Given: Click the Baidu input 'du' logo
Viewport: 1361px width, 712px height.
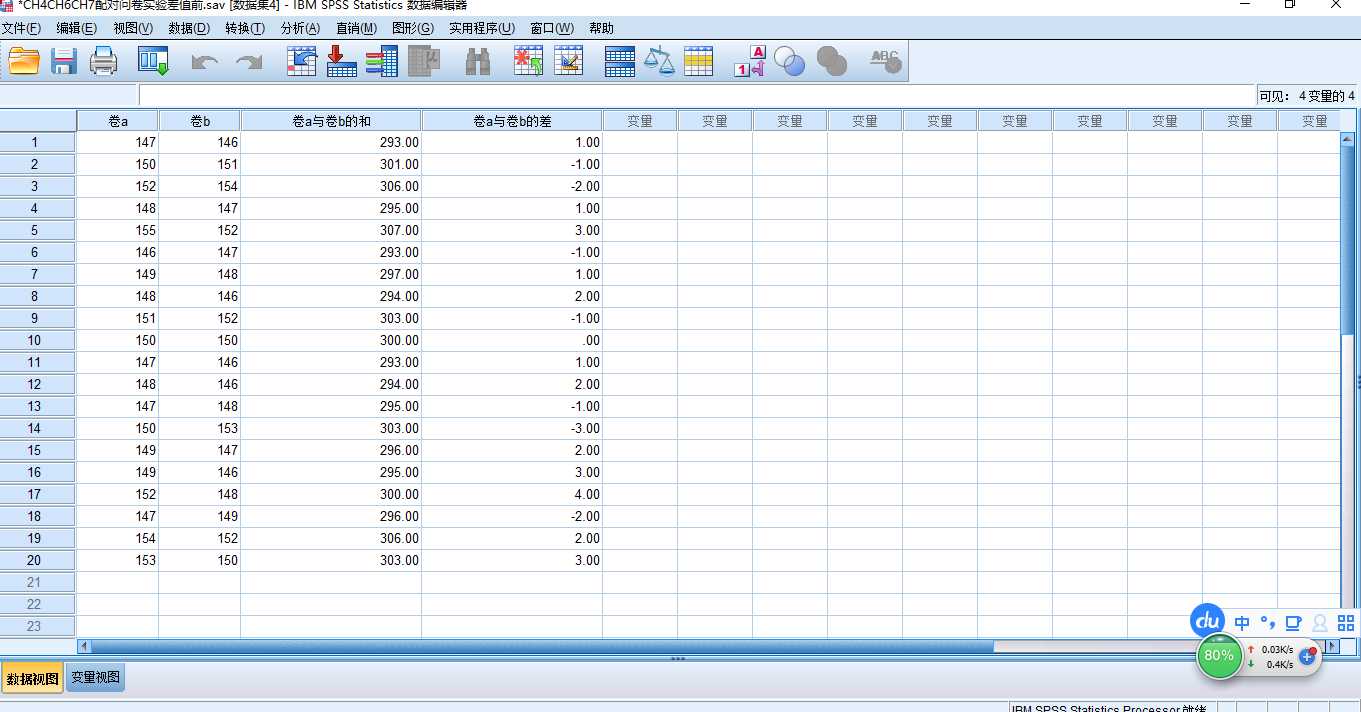Looking at the screenshot, I should (x=1208, y=620).
